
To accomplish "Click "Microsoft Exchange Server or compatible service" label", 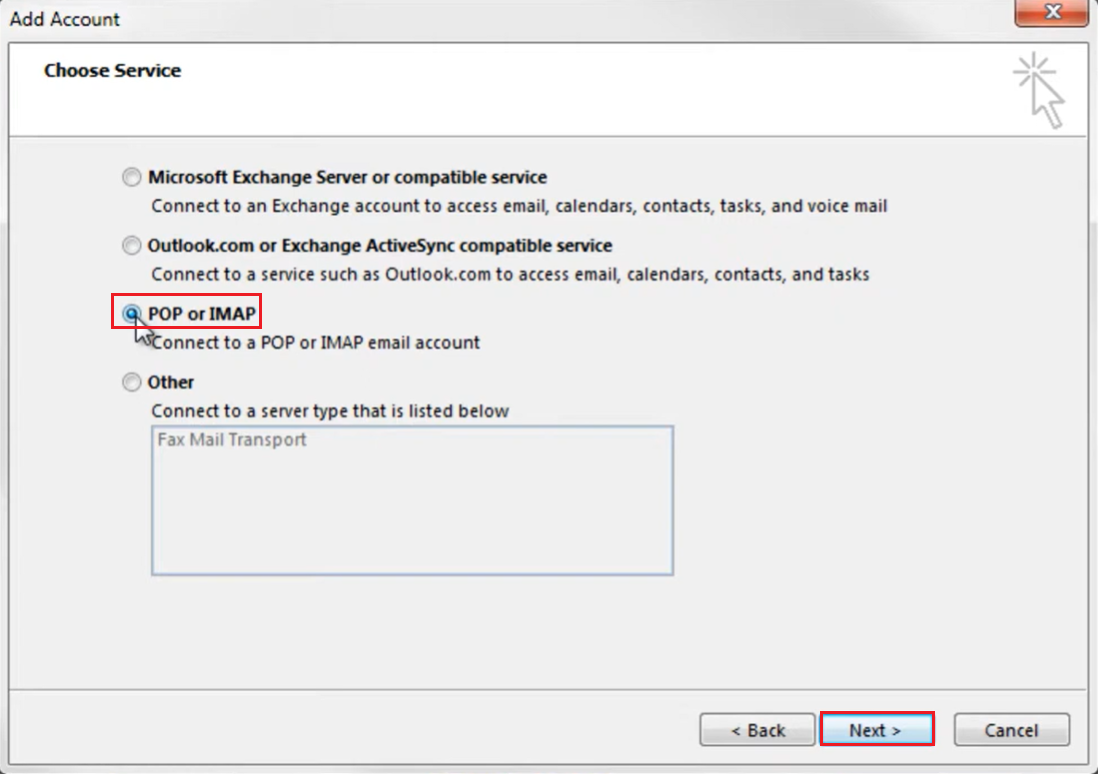I will pyautogui.click(x=347, y=178).
